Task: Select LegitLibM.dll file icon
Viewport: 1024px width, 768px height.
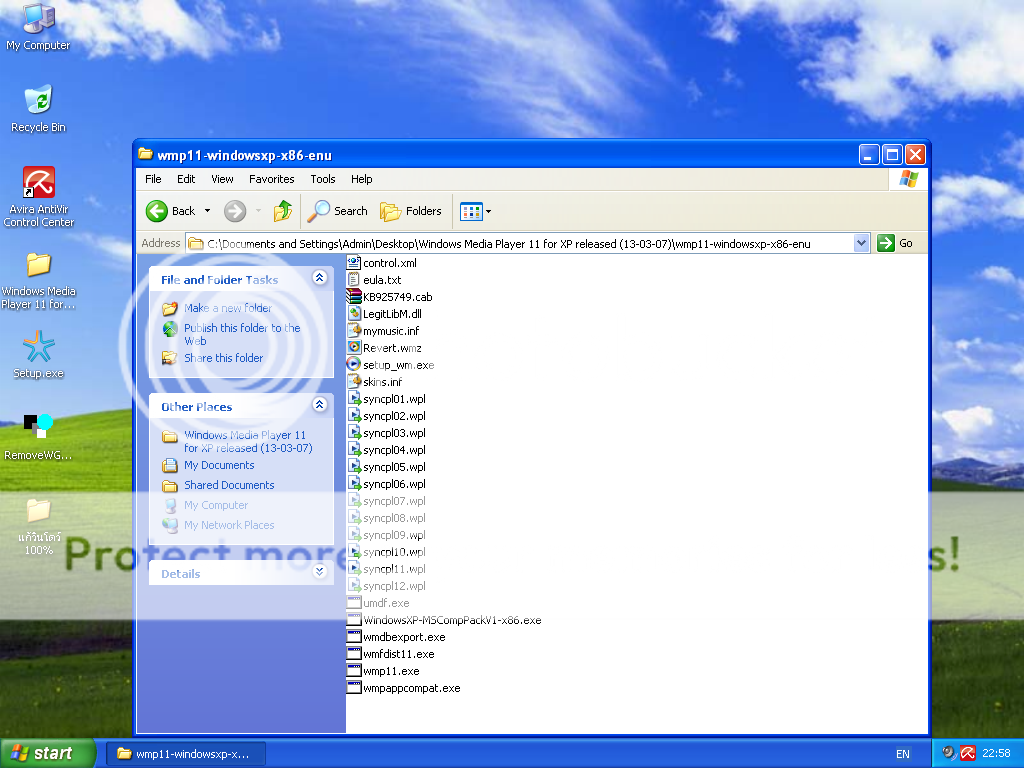Action: 354,313
